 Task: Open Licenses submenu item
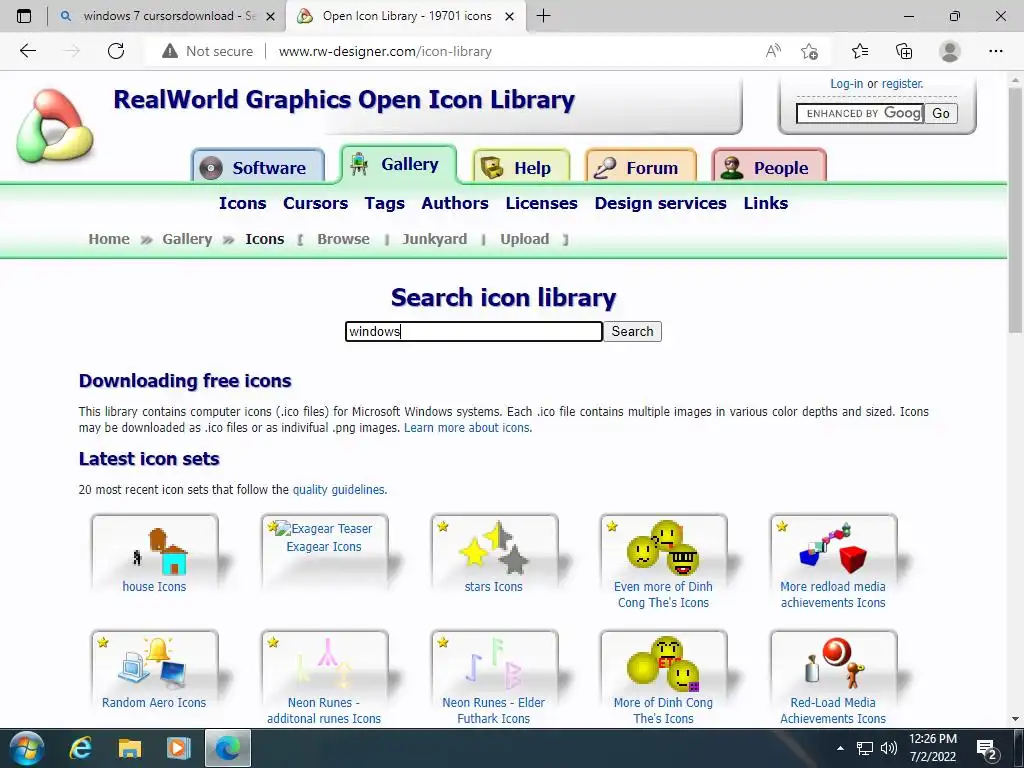(541, 203)
